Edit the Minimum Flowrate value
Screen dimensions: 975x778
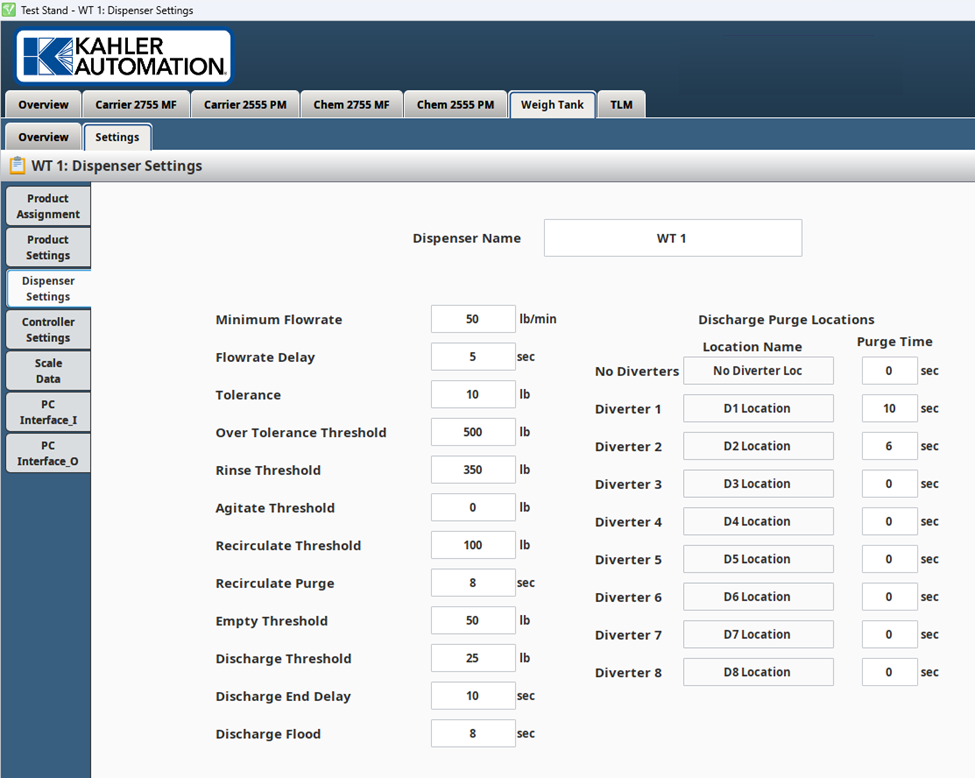coord(473,320)
